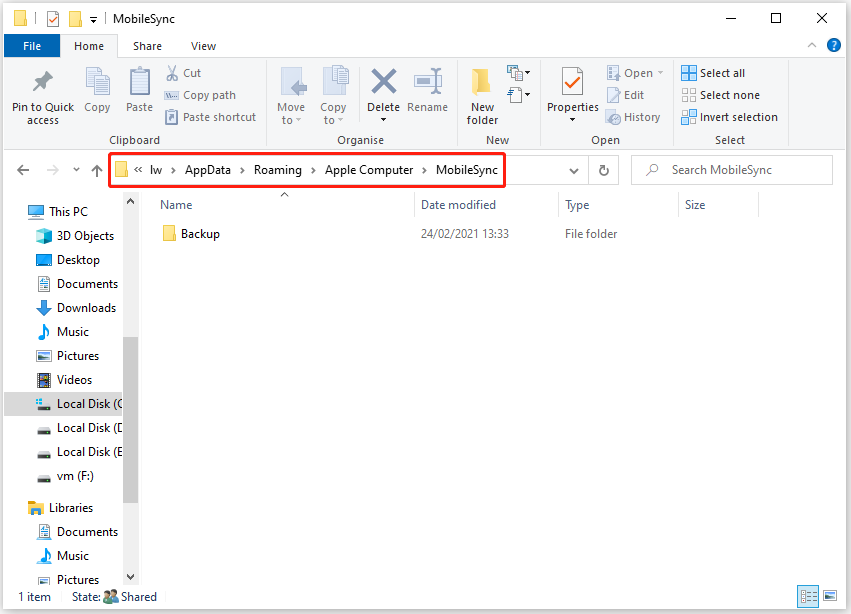Viewport: 851px width, 614px height.
Task: Switch to Details view icon
Action: 808,597
